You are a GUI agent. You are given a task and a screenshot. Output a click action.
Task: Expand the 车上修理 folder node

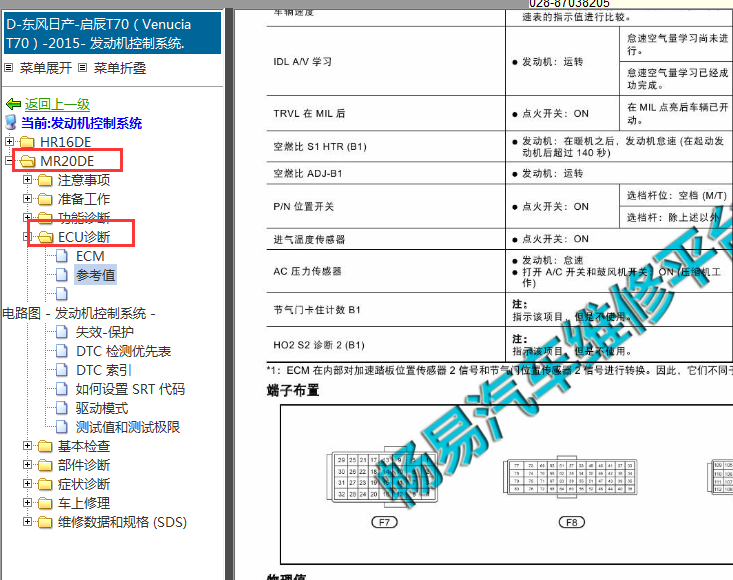28,503
